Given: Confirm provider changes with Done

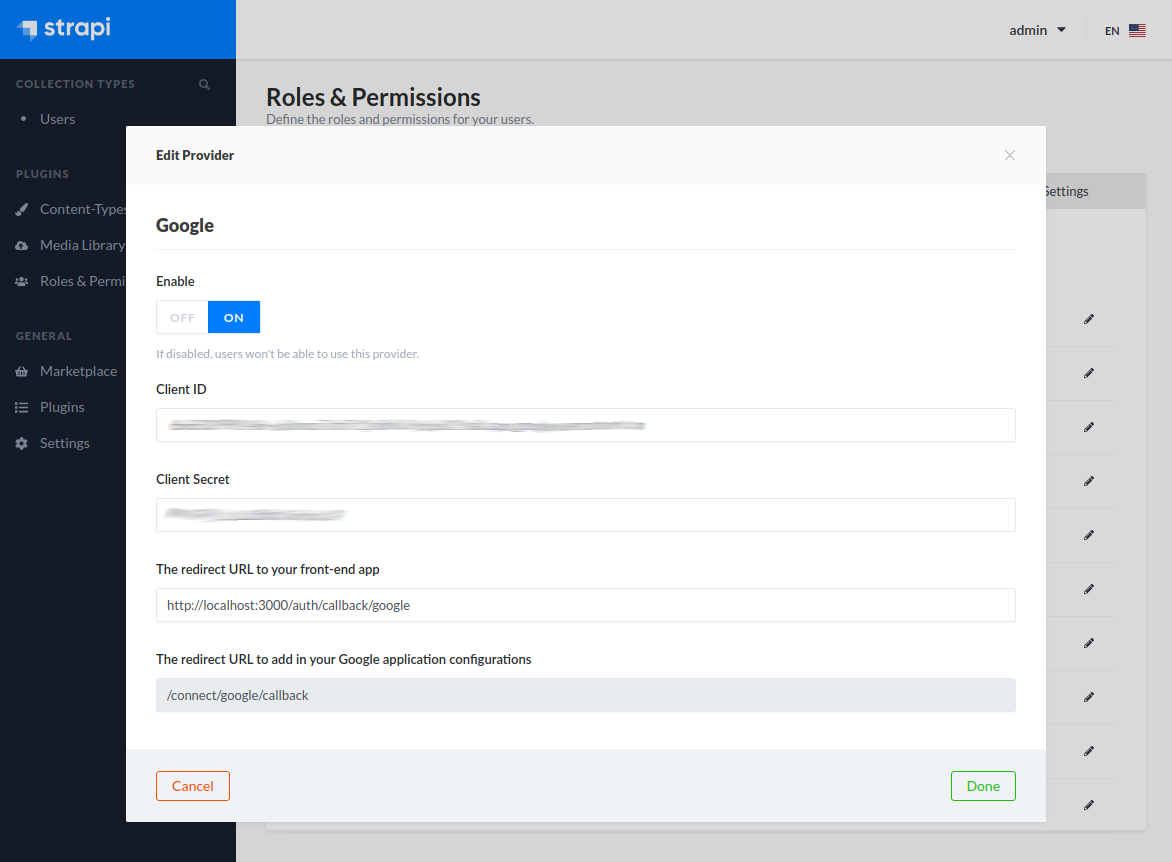Looking at the screenshot, I should click(x=983, y=786).
